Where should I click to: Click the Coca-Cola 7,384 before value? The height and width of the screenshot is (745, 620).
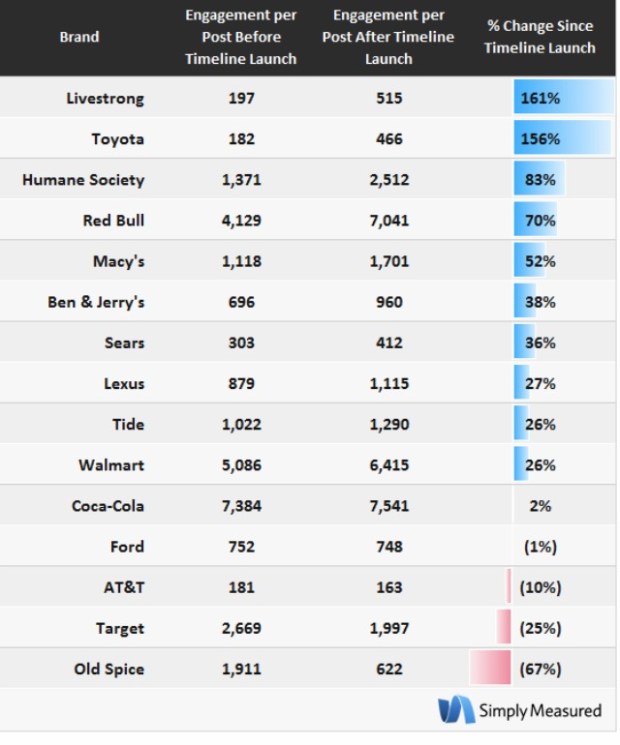click(x=241, y=505)
